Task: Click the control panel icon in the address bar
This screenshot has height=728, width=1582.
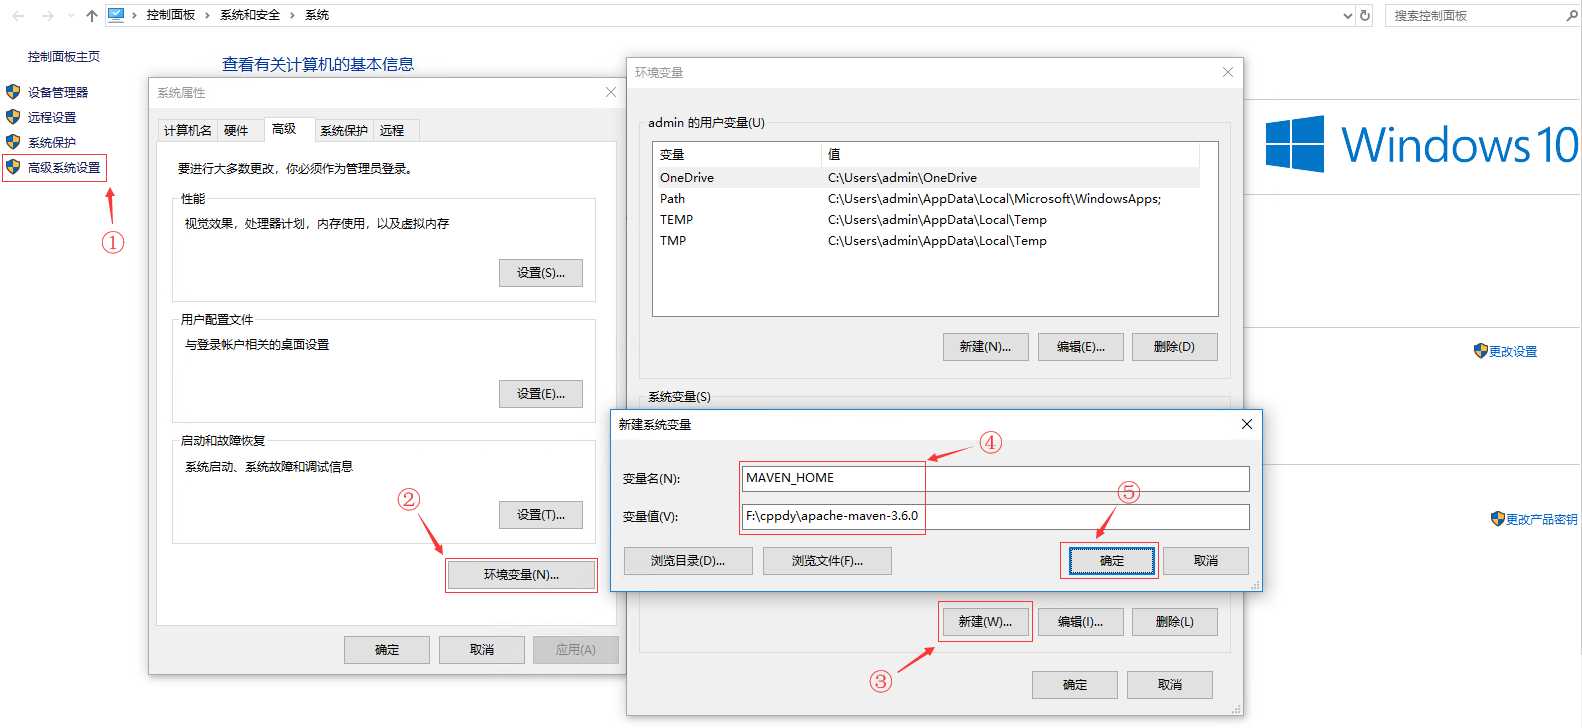Action: coord(116,15)
